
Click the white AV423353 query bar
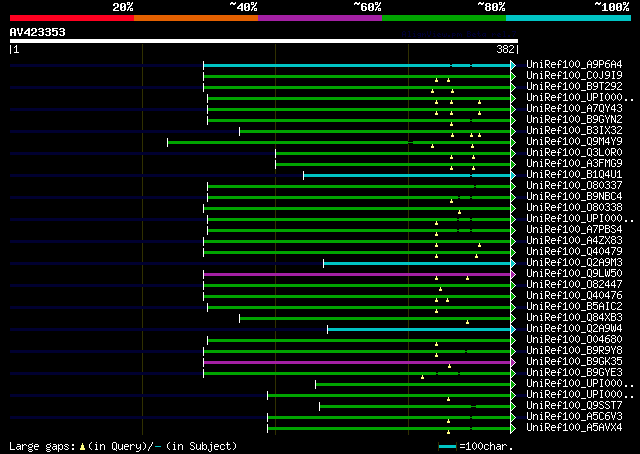[x=264, y=41]
